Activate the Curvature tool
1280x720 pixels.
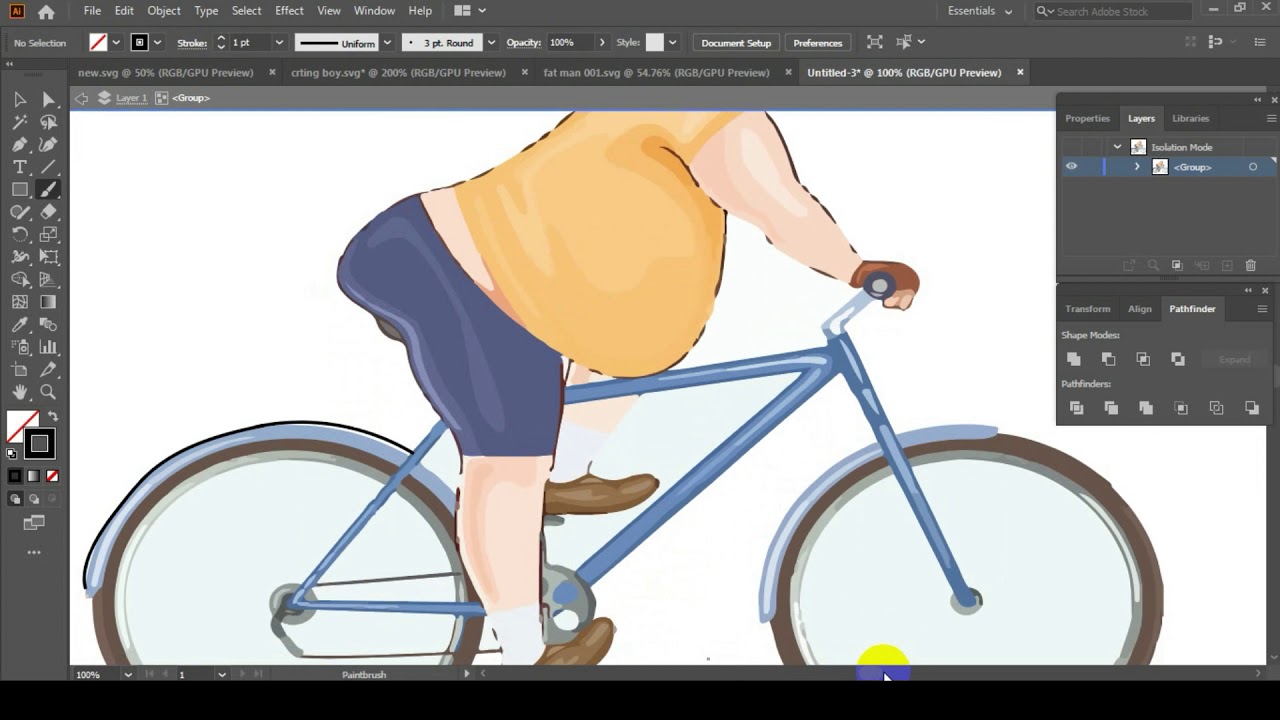pyautogui.click(x=48, y=145)
